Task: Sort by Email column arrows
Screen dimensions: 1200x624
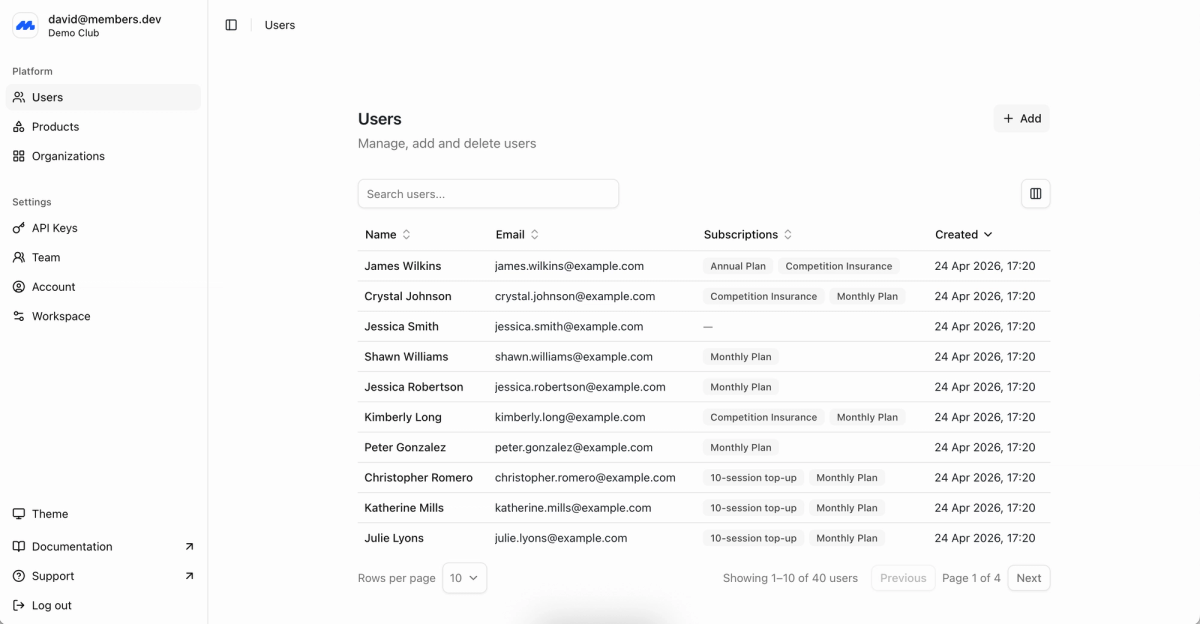Action: pyautogui.click(x=534, y=235)
